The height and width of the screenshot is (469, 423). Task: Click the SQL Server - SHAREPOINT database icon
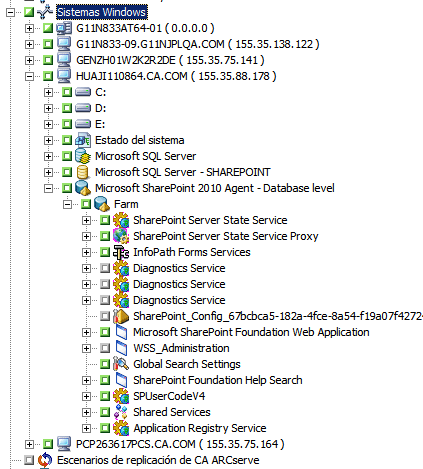click(83, 172)
